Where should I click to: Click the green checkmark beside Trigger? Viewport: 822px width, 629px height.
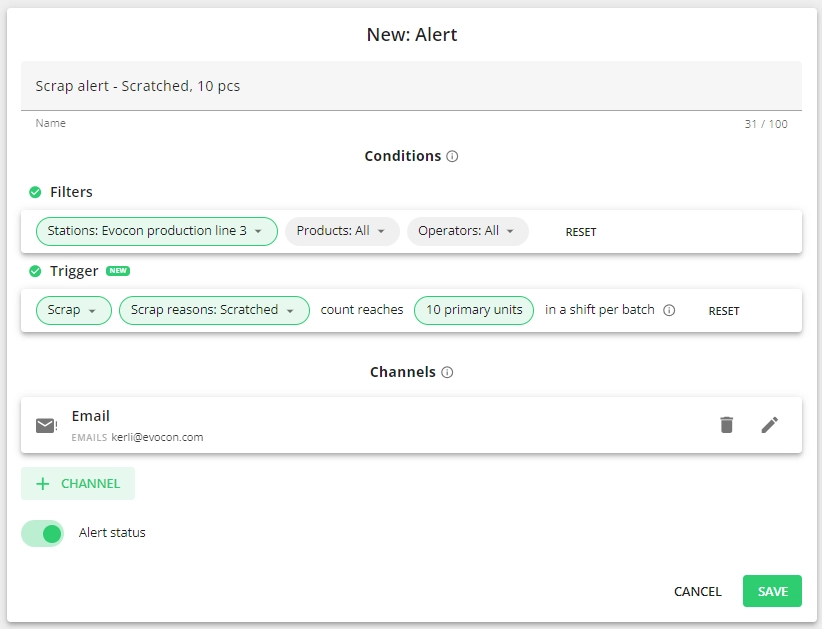[35, 272]
